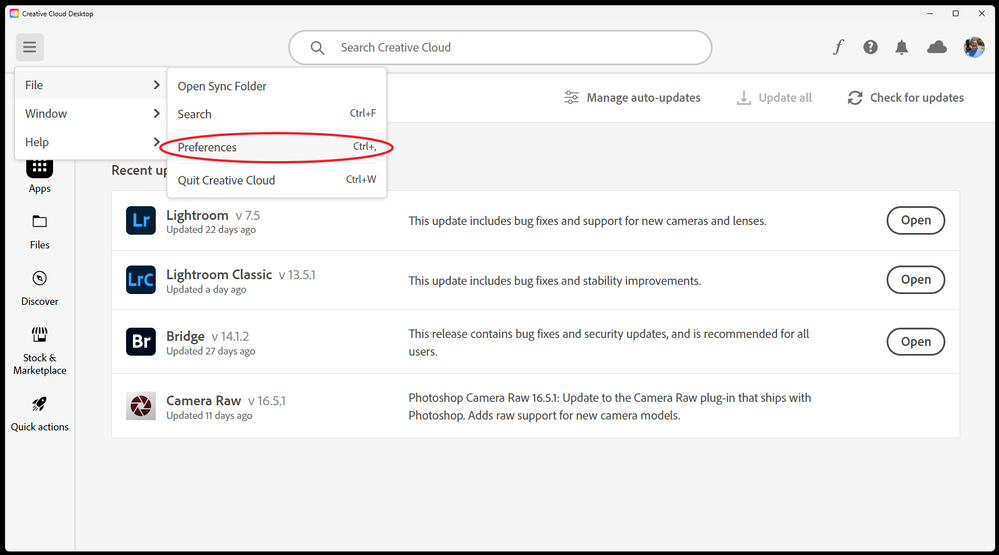
Task: Click the Lightroom update description text
Action: point(587,221)
